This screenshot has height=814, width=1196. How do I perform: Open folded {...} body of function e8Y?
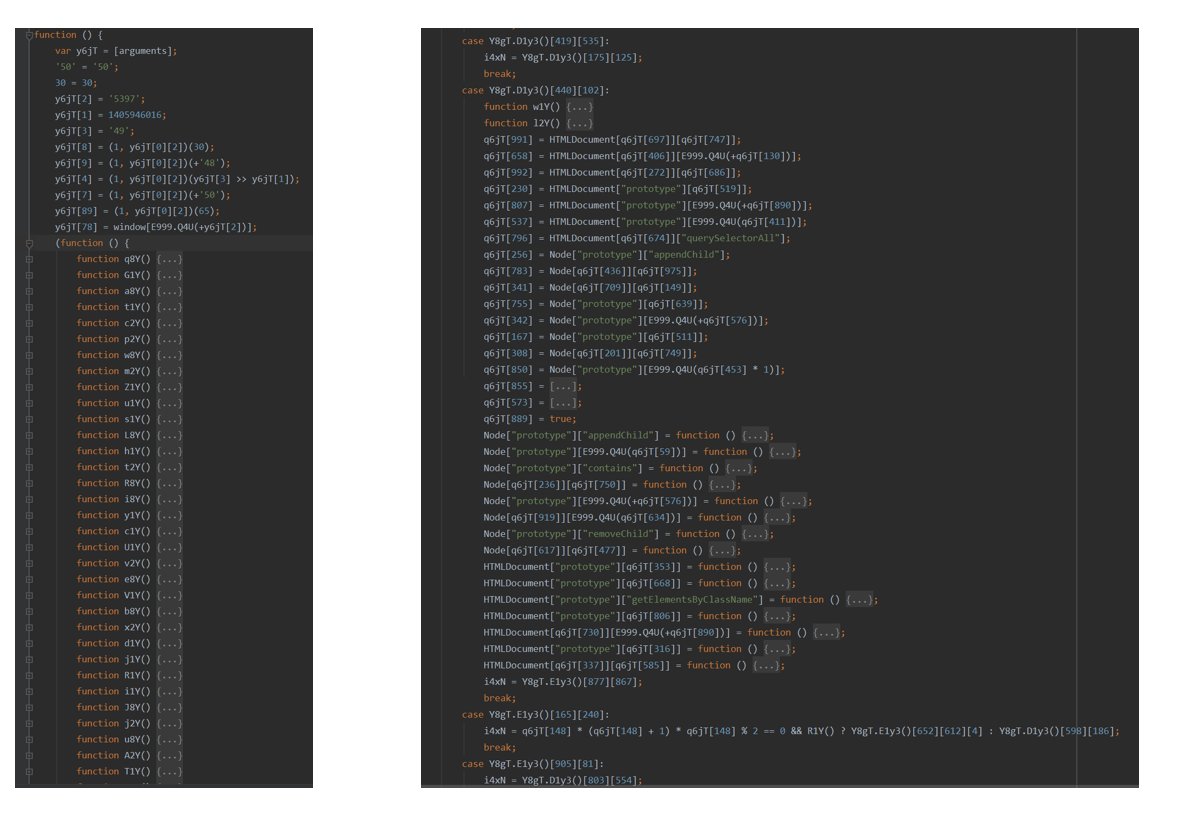pyautogui.click(x=169, y=580)
